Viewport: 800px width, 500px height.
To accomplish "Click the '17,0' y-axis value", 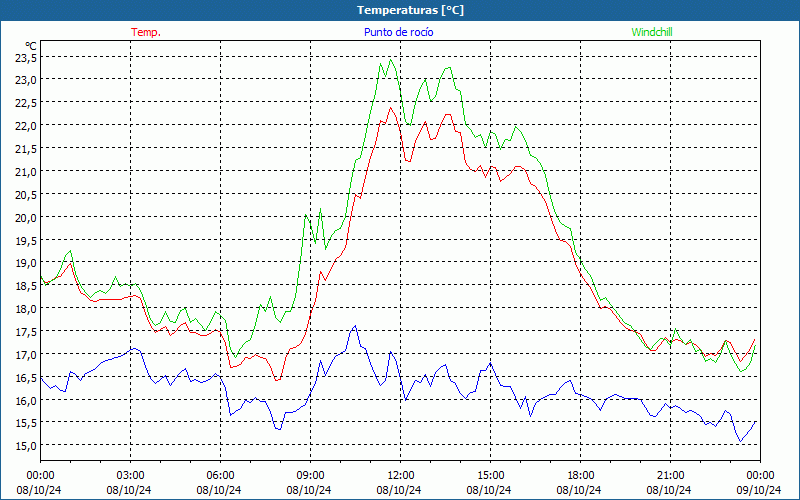I will [x=26, y=355].
